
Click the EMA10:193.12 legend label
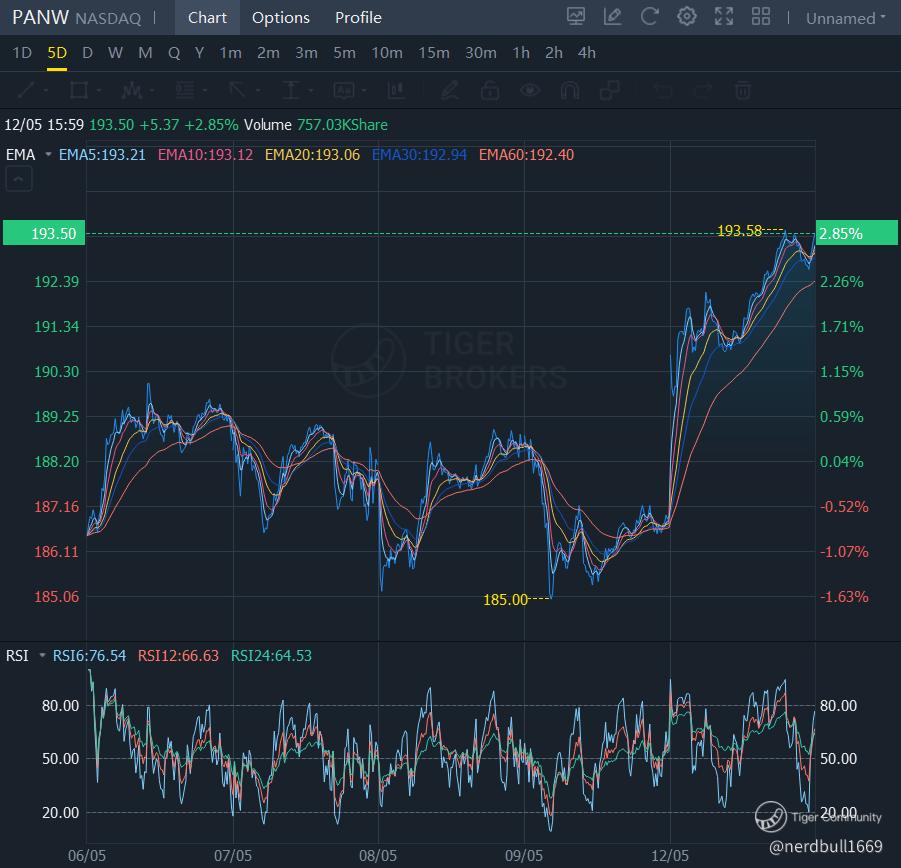tap(205, 155)
